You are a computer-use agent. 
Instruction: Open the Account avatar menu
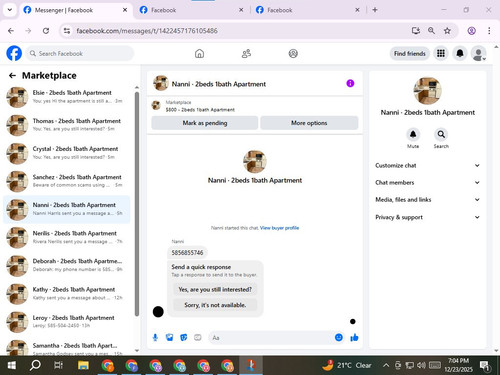click(x=478, y=53)
